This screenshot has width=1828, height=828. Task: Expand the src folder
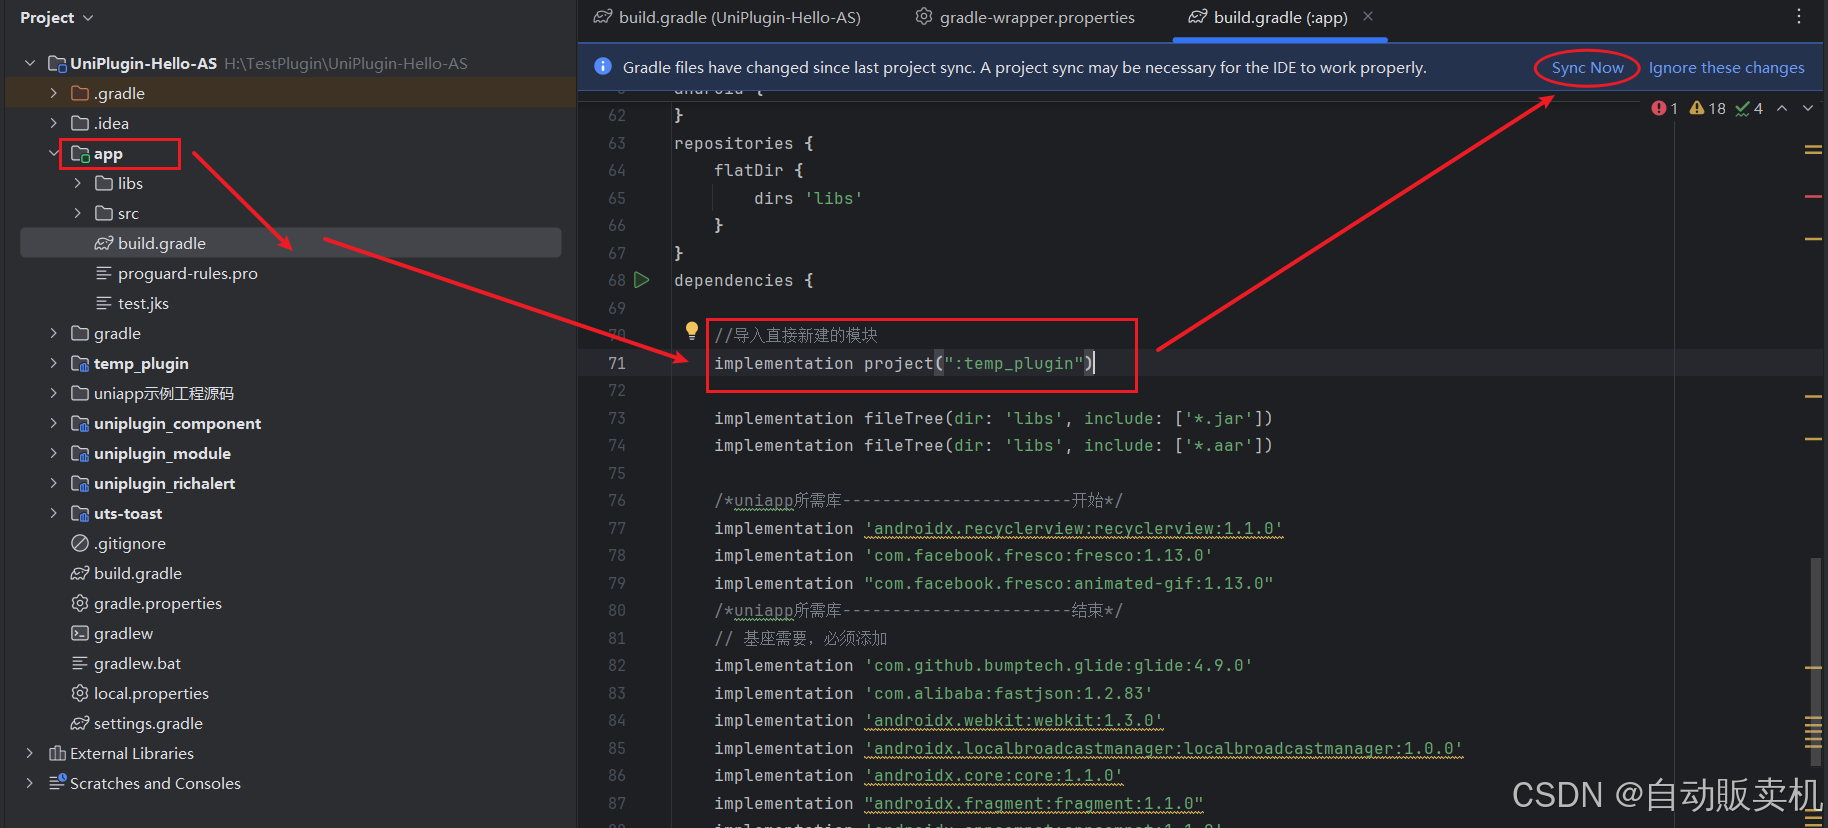pyautogui.click(x=78, y=213)
